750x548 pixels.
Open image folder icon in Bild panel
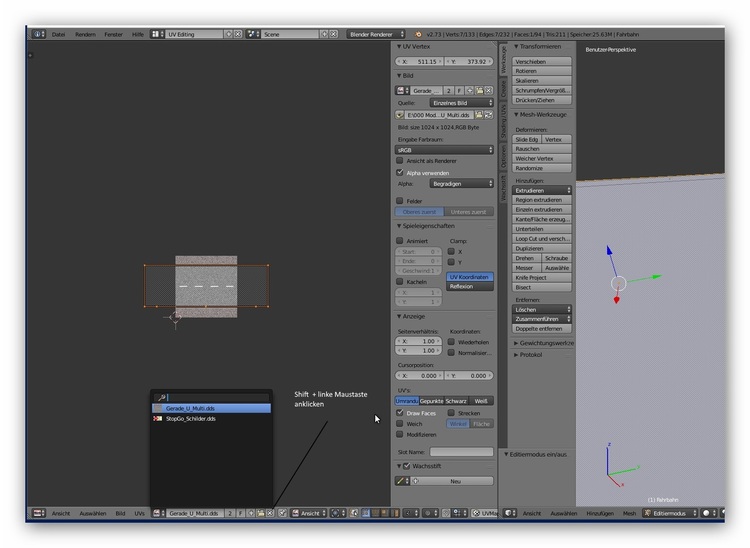(x=479, y=90)
